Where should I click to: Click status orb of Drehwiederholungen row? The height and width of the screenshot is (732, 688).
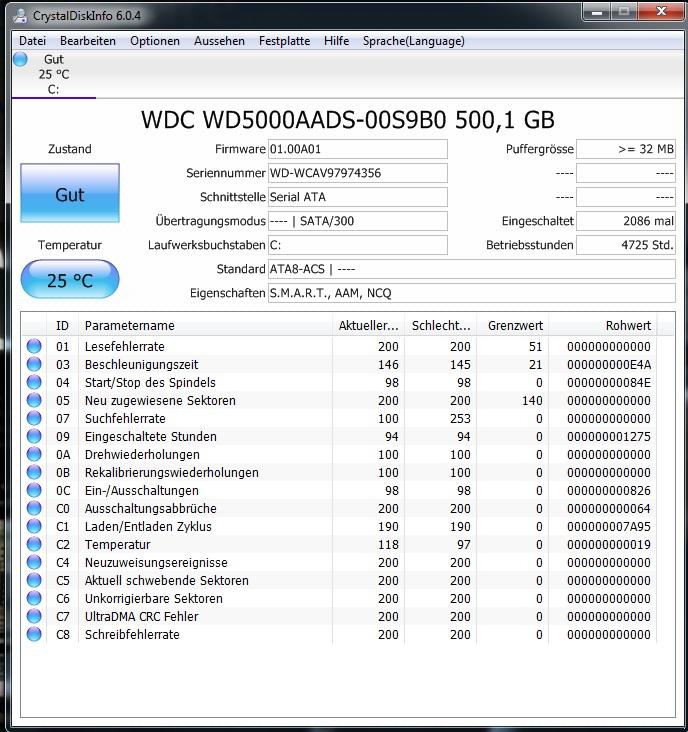pyautogui.click(x=34, y=454)
